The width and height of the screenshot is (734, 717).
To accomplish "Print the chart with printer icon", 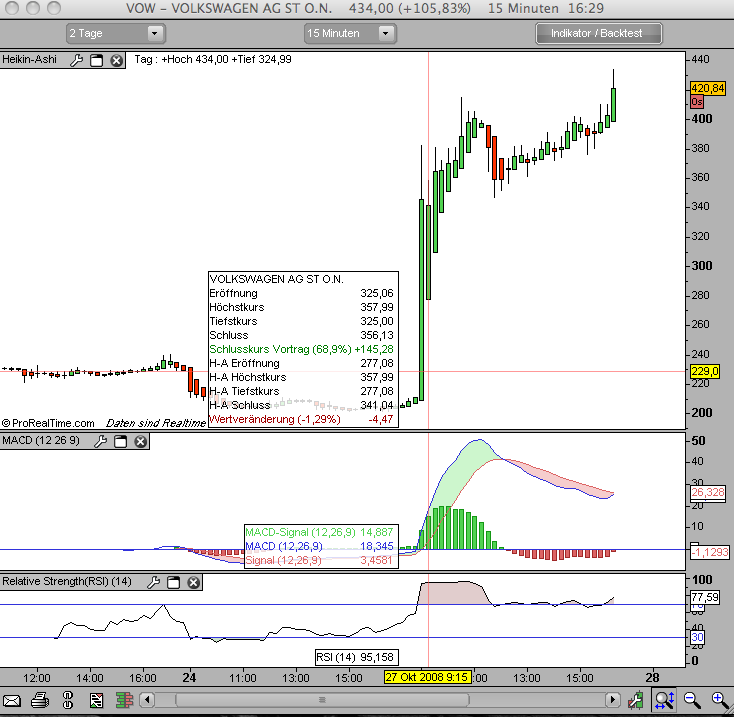I will pyautogui.click(x=40, y=701).
